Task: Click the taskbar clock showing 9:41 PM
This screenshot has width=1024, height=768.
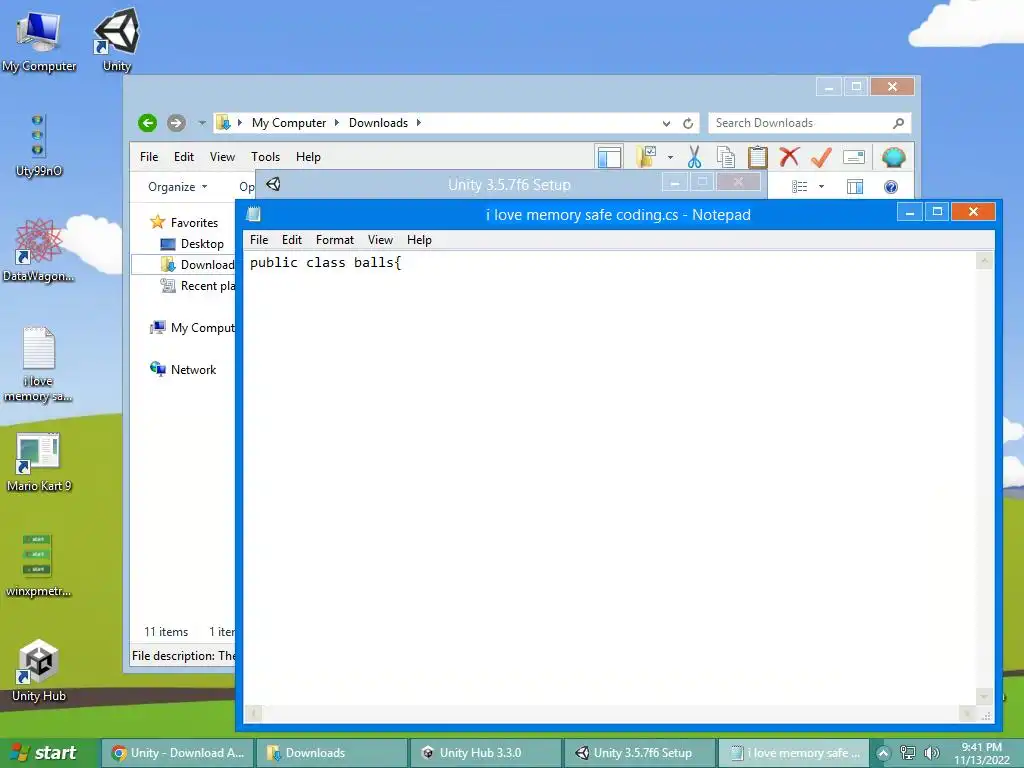Action: coord(982,754)
